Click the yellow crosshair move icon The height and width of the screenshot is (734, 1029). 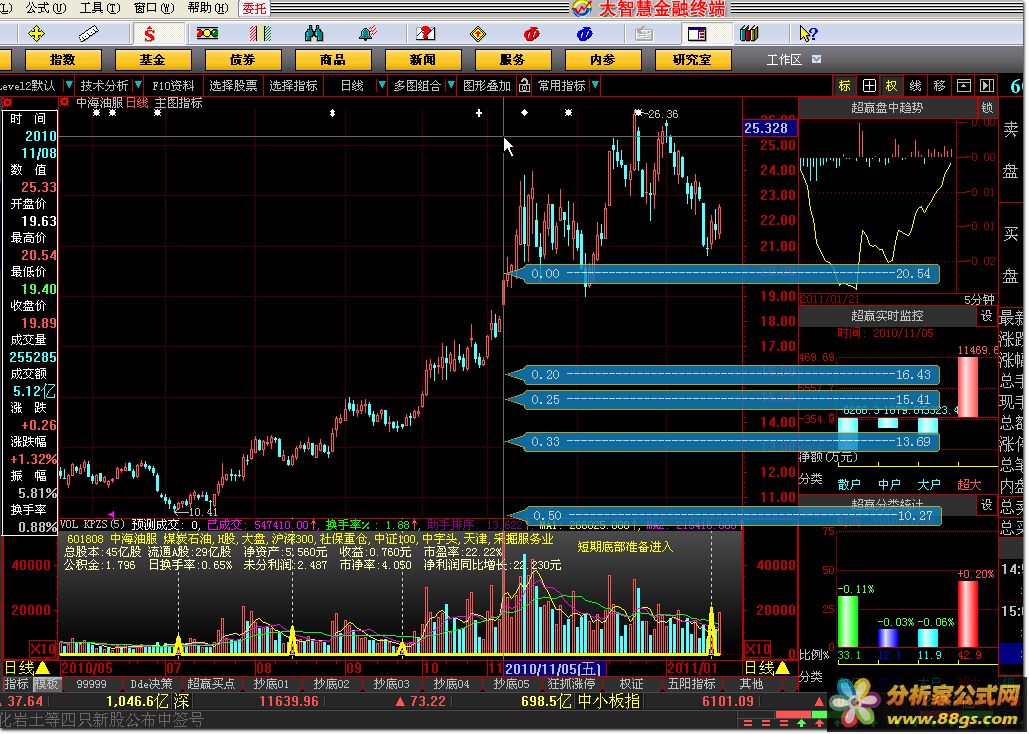tap(37, 33)
